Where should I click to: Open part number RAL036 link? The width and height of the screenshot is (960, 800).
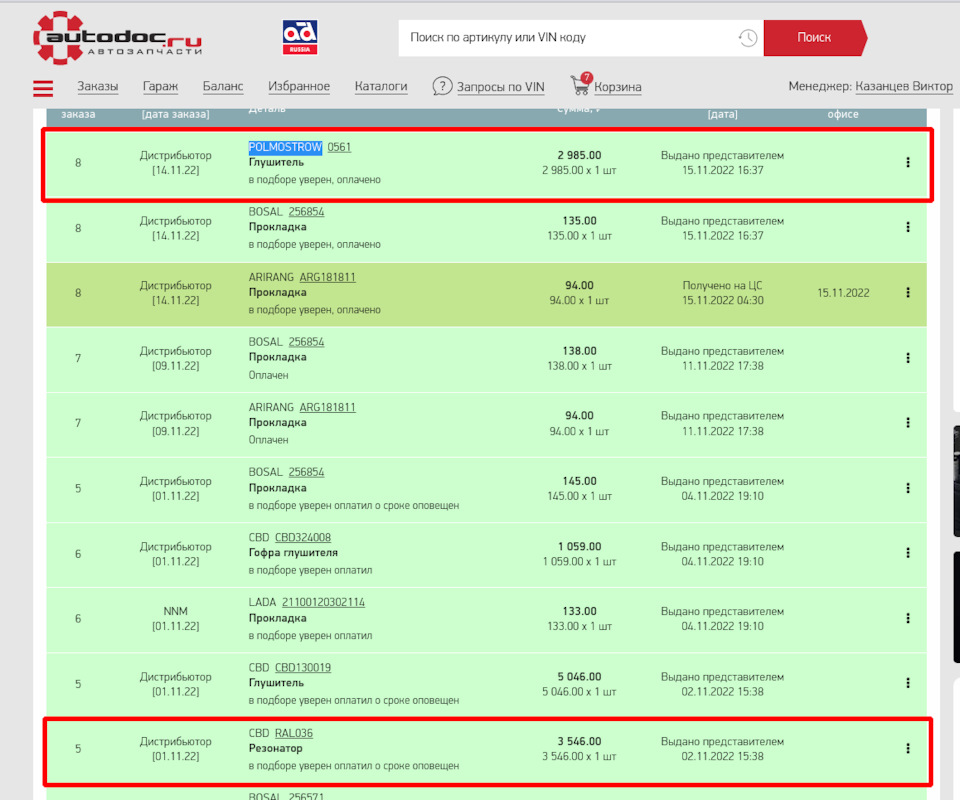(x=294, y=733)
